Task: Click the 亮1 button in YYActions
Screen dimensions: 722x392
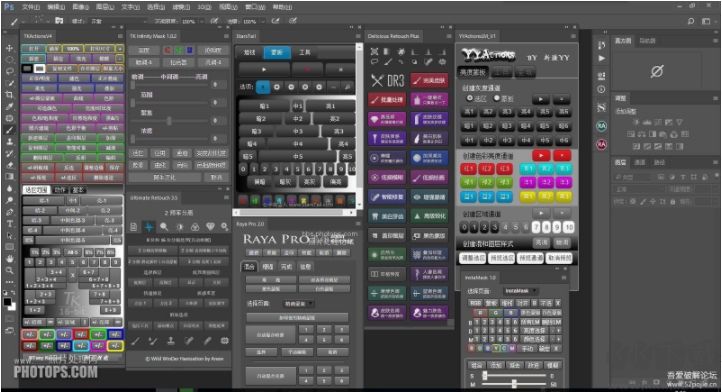Action: pyautogui.click(x=468, y=112)
